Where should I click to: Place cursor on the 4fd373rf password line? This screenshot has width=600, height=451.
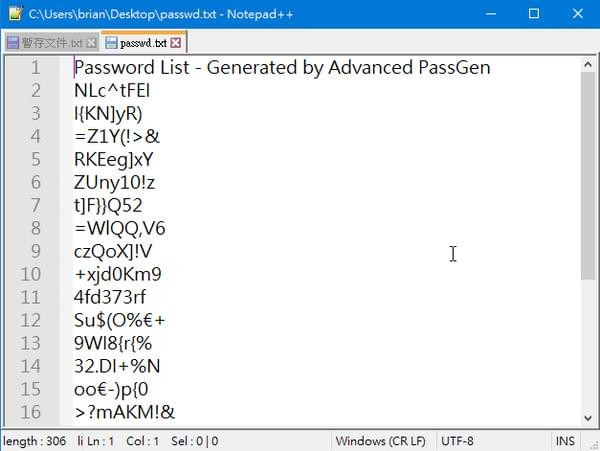coord(110,297)
